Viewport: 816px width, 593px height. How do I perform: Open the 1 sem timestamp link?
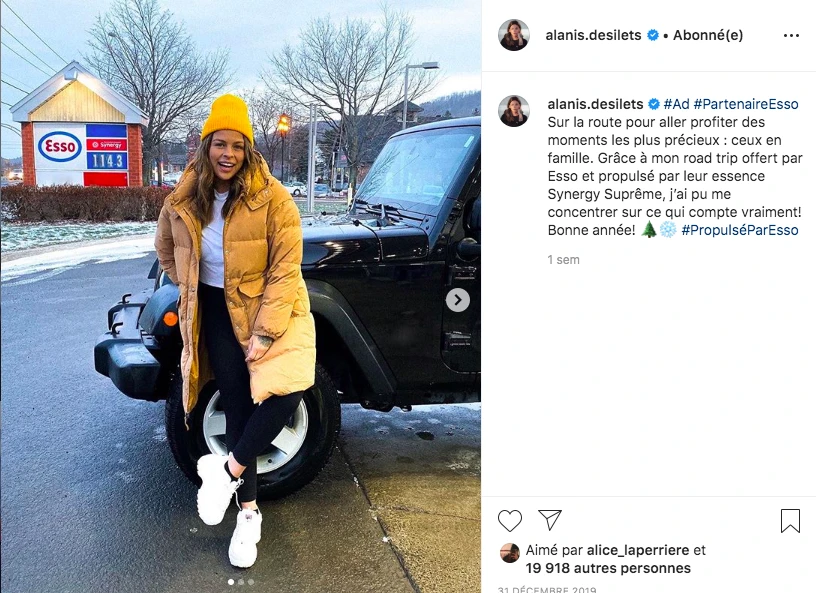tap(563, 260)
